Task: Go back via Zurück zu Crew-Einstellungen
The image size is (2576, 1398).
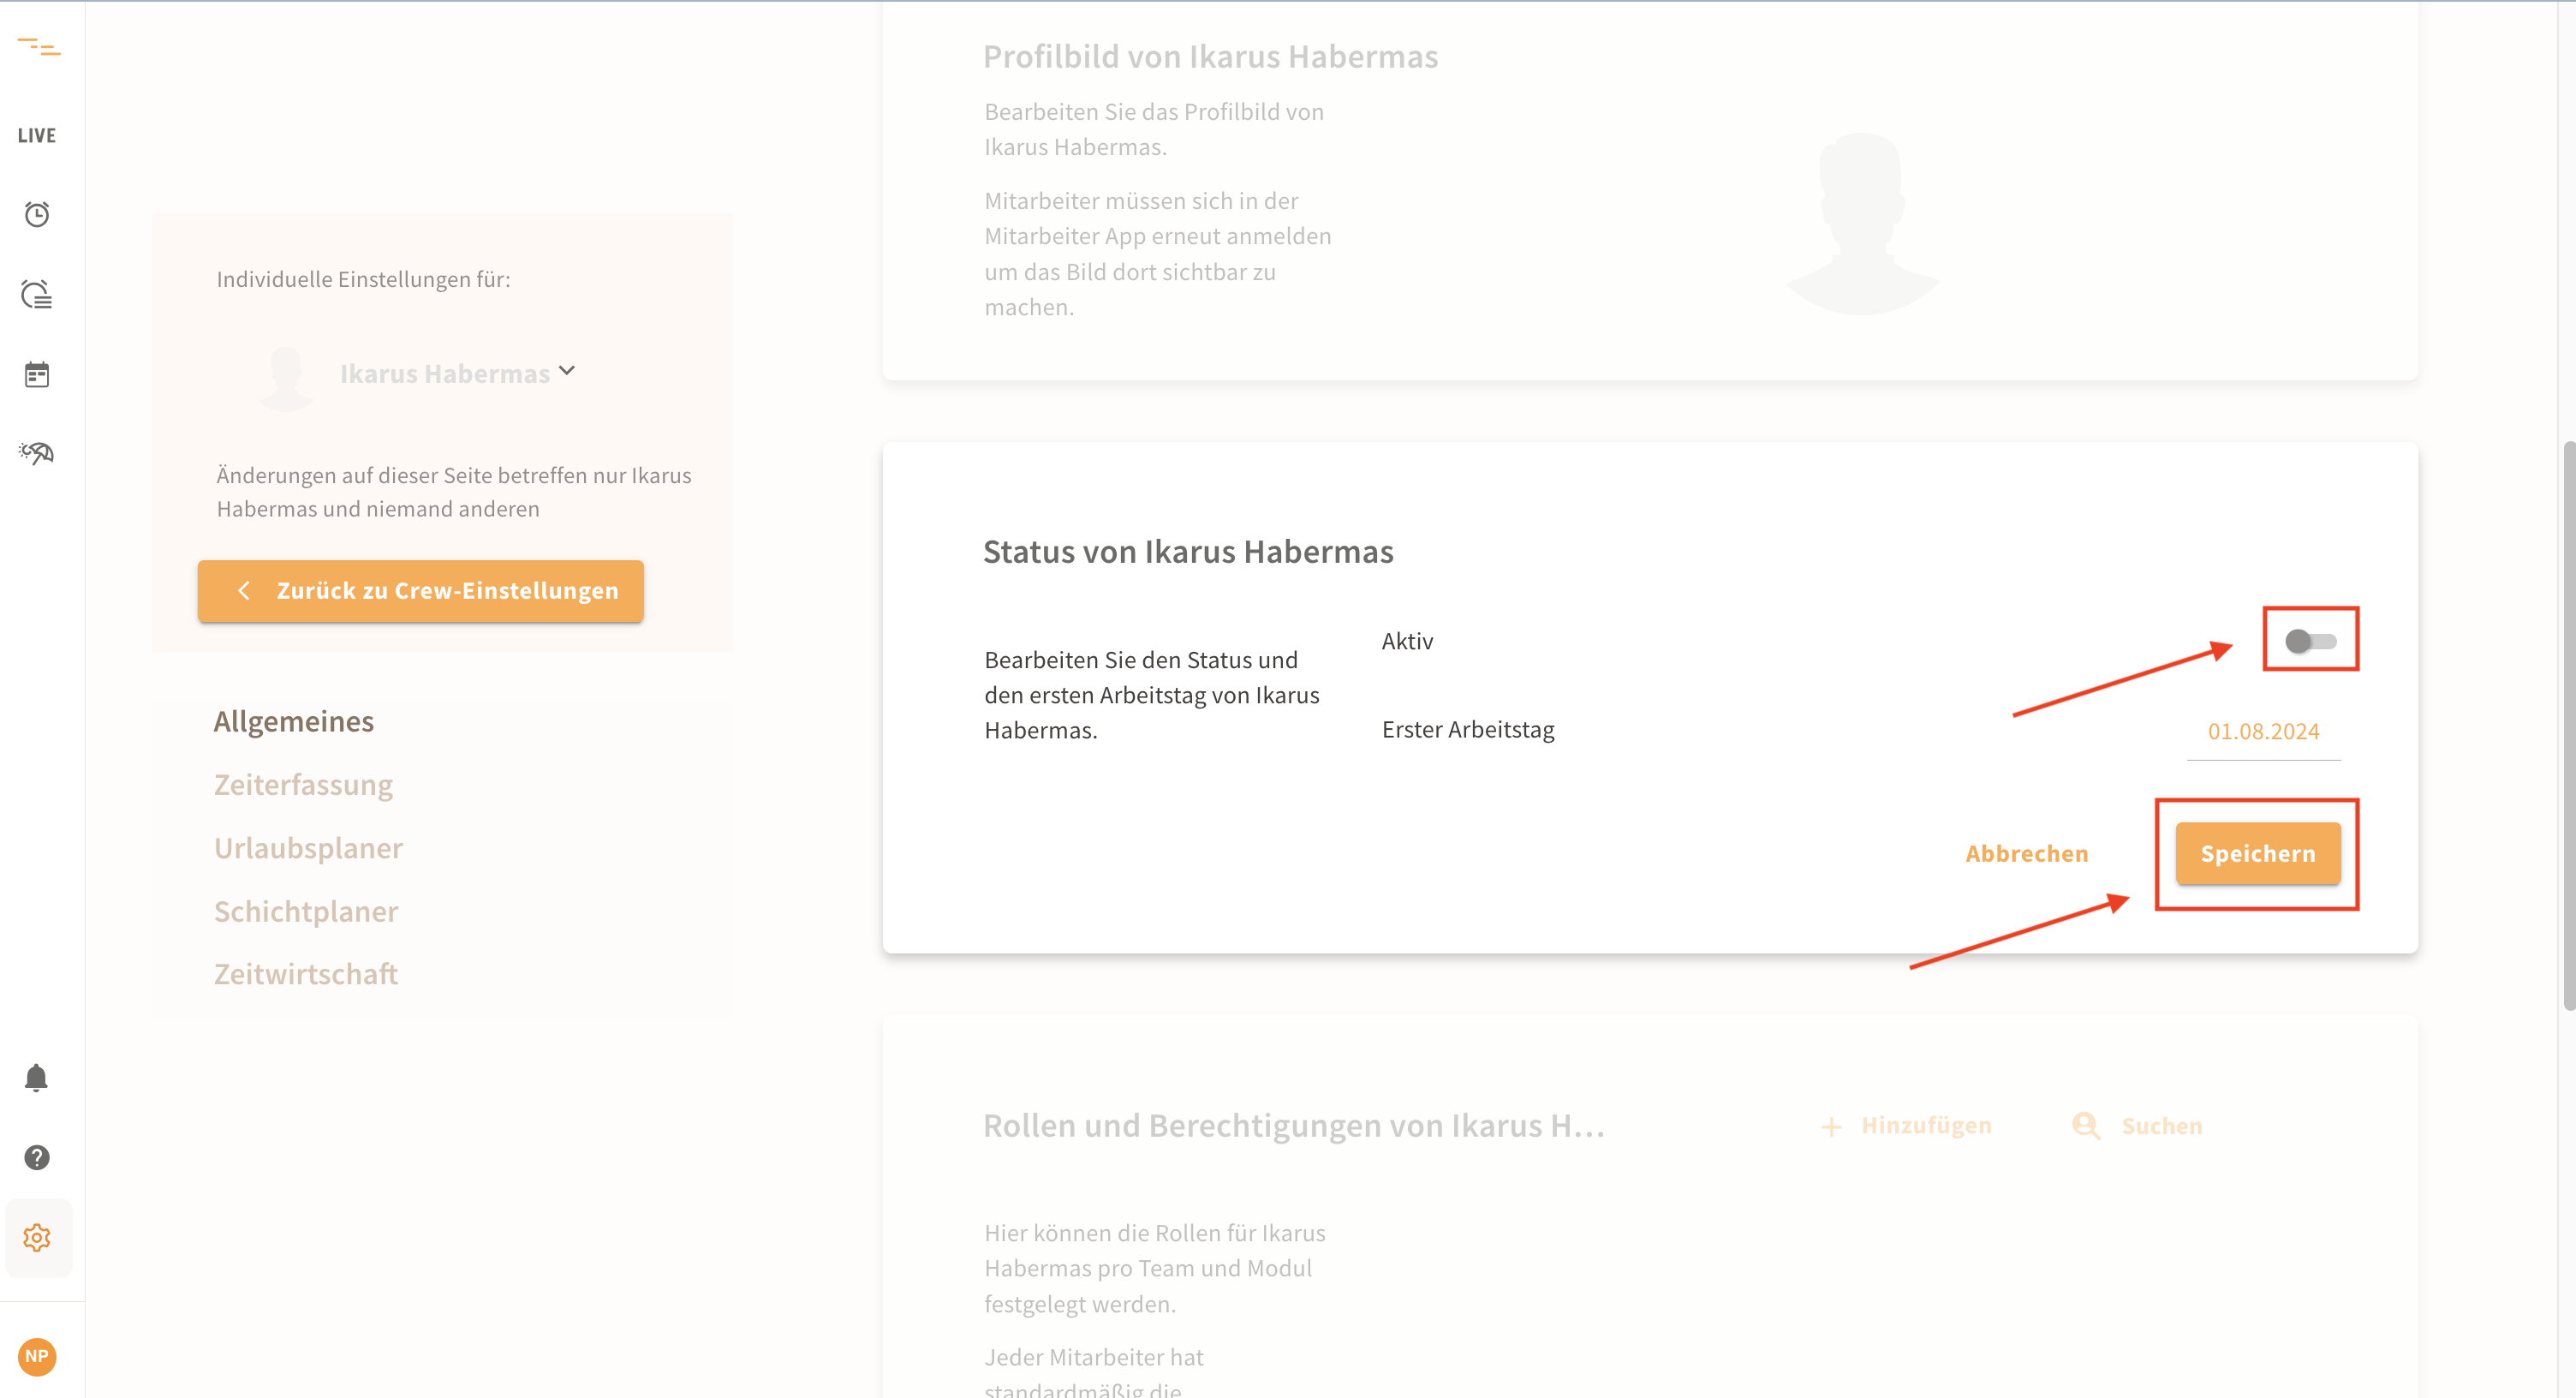Action: pos(420,591)
